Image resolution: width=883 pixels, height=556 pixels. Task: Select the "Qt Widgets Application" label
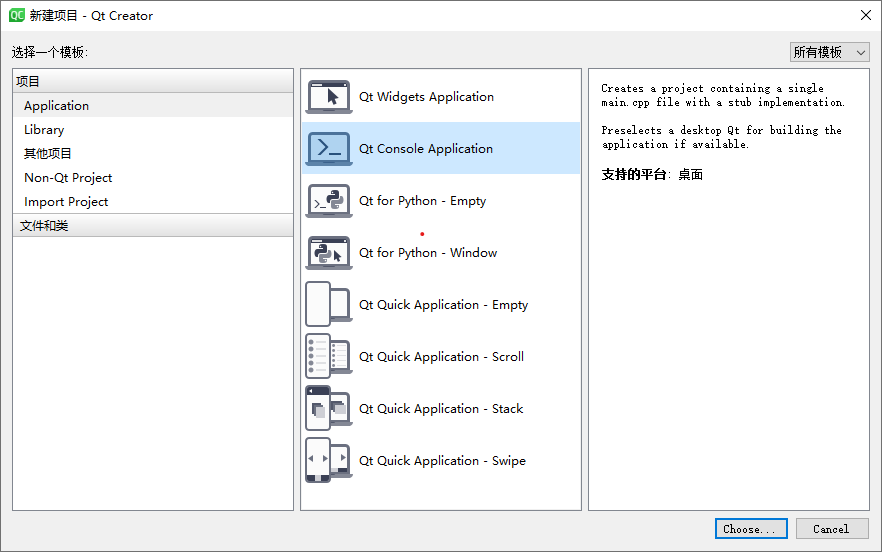[x=426, y=97]
